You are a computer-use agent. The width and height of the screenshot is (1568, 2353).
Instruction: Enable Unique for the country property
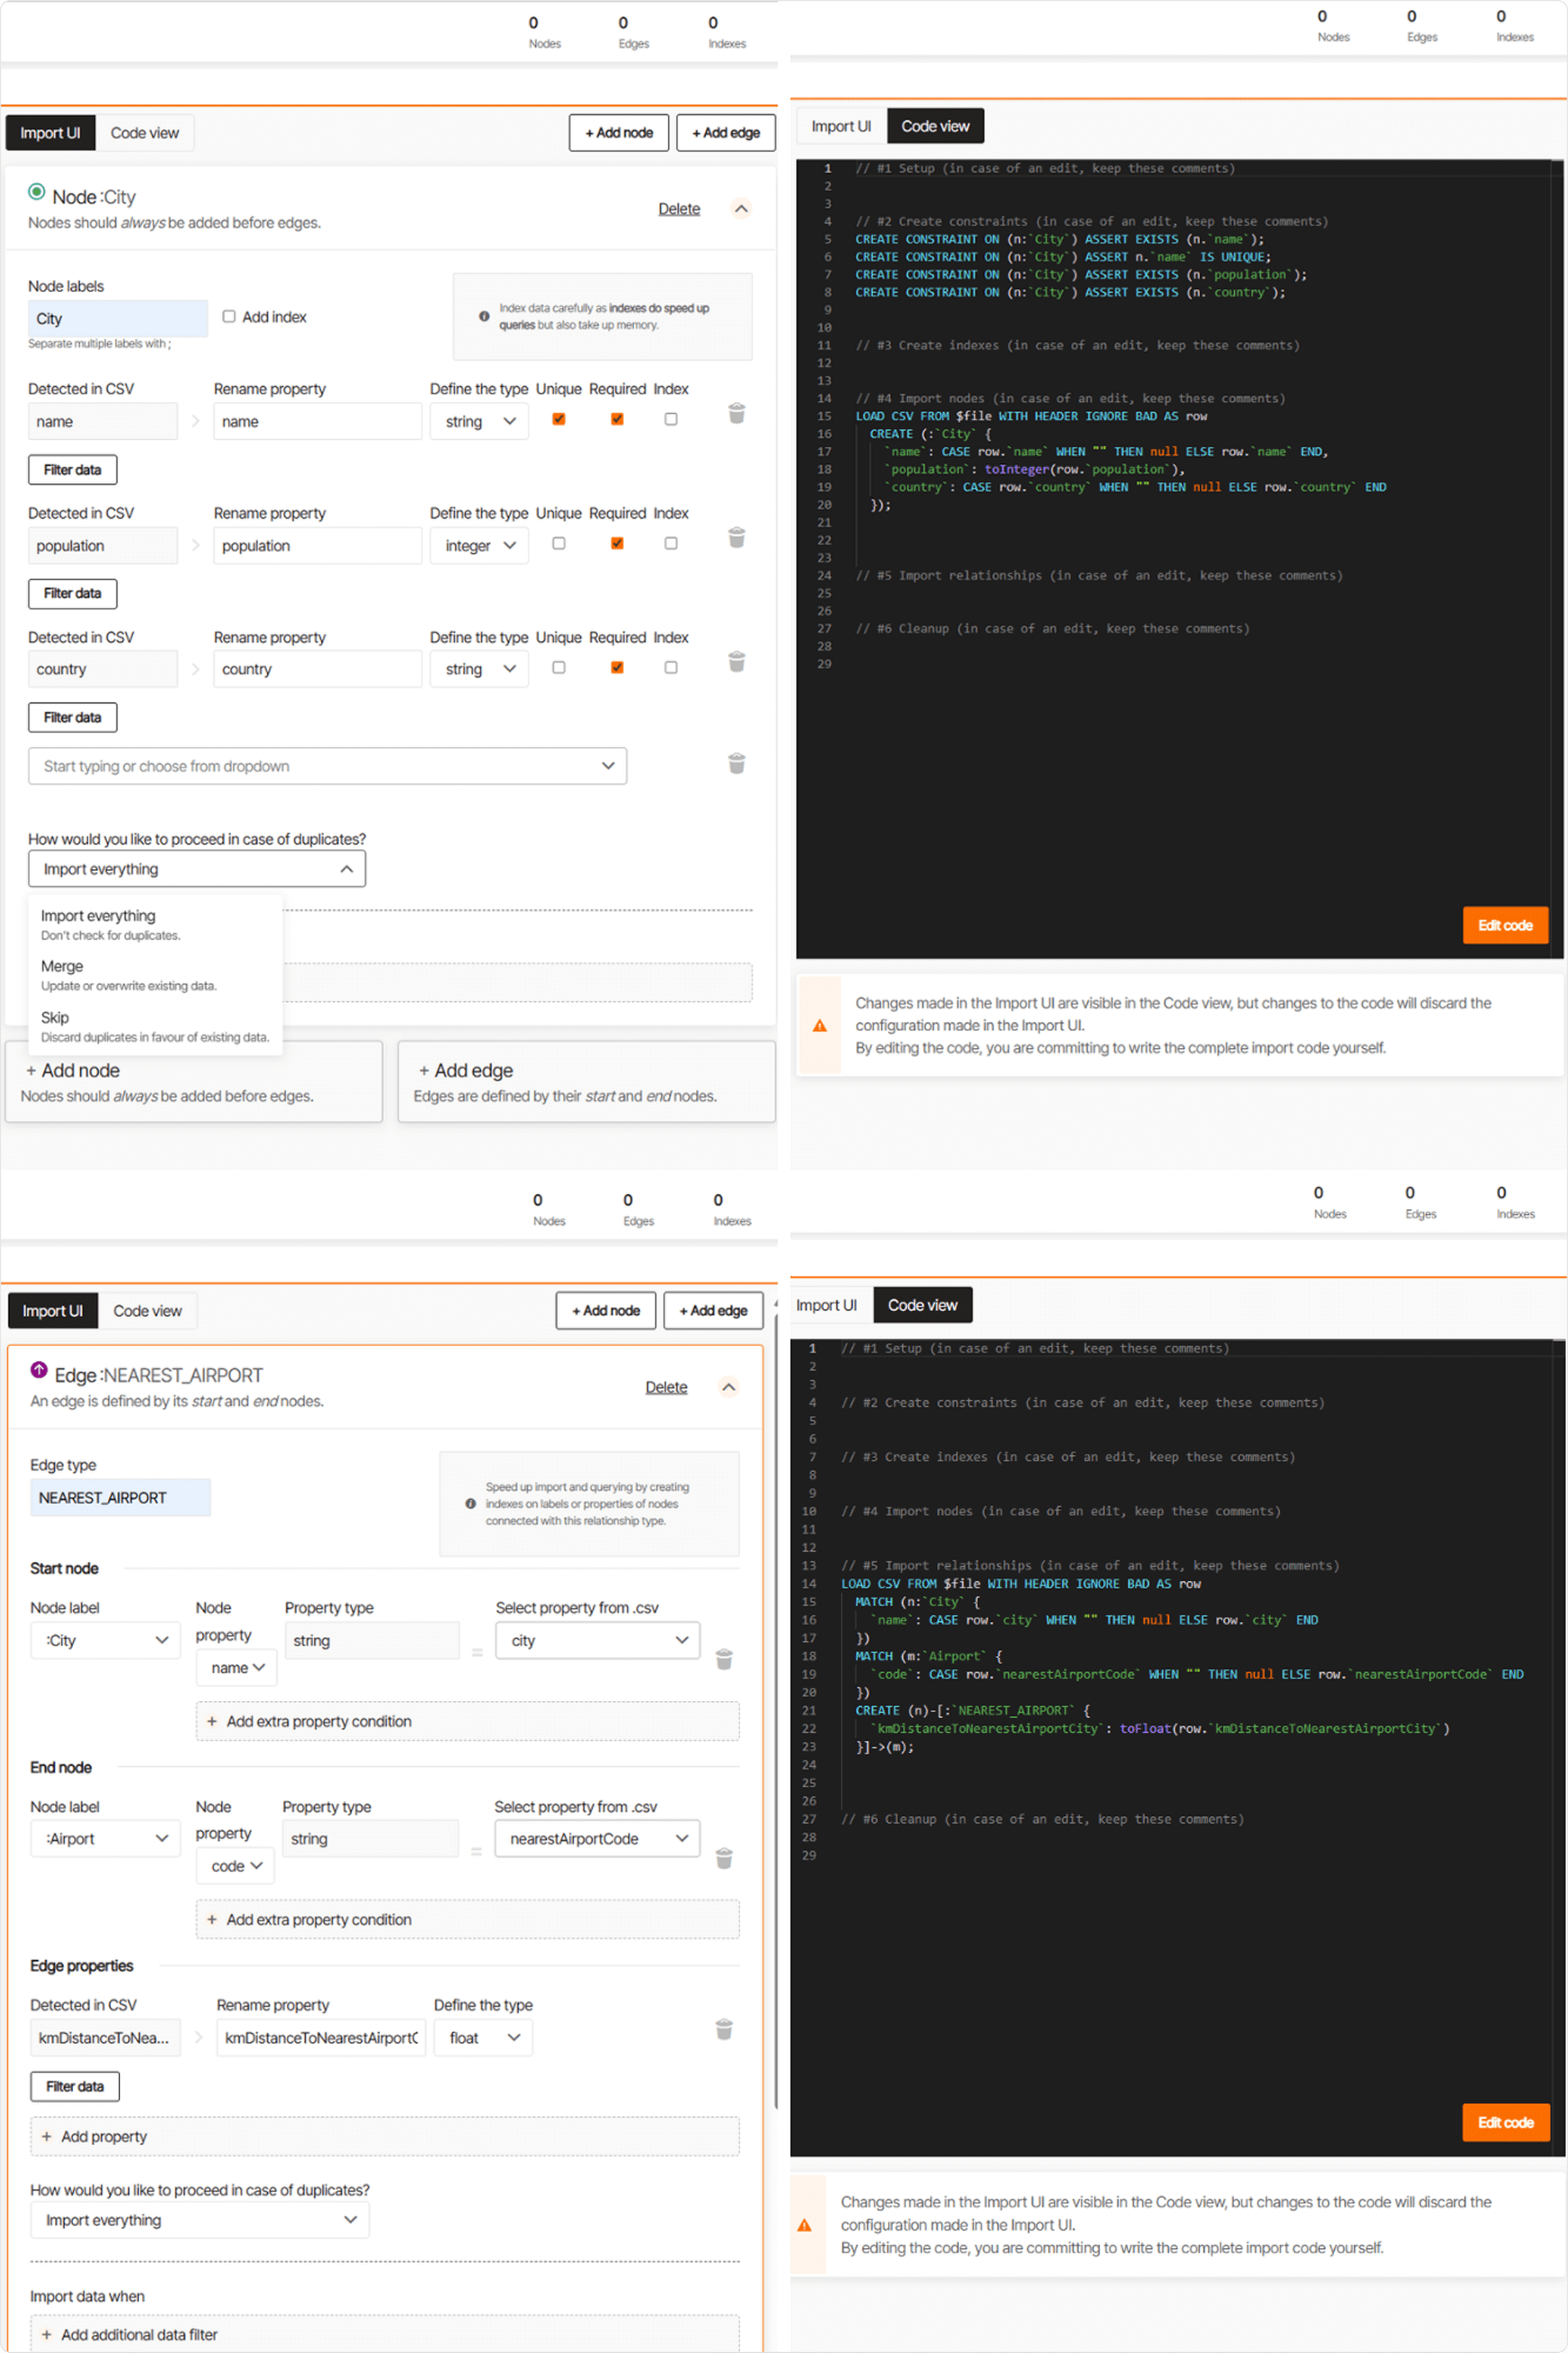point(559,667)
